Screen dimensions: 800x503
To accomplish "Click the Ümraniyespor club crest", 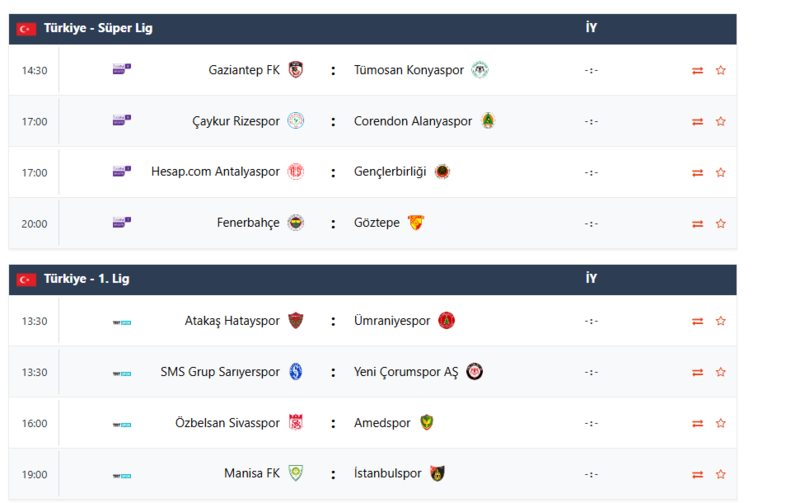I will click(446, 321).
